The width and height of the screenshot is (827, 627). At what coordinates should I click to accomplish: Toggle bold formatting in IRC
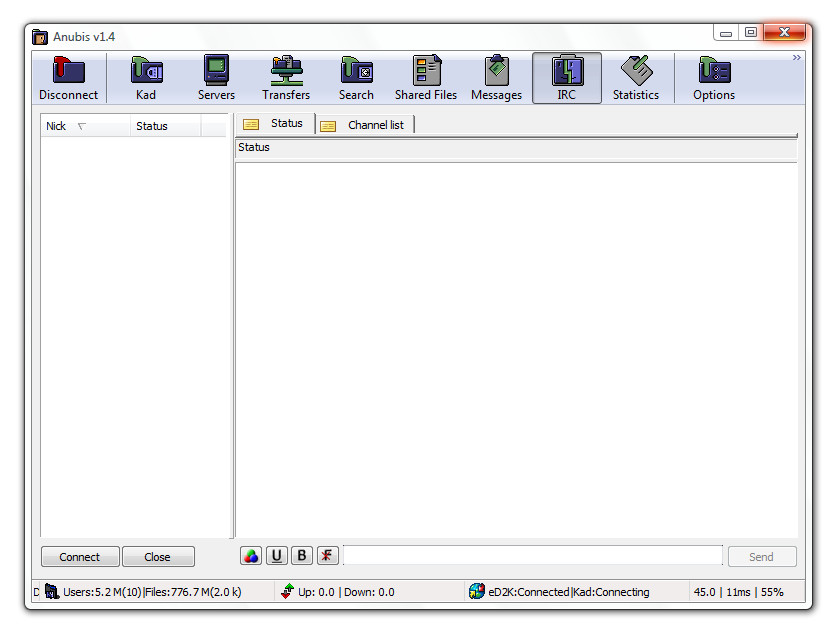pyautogui.click(x=302, y=555)
